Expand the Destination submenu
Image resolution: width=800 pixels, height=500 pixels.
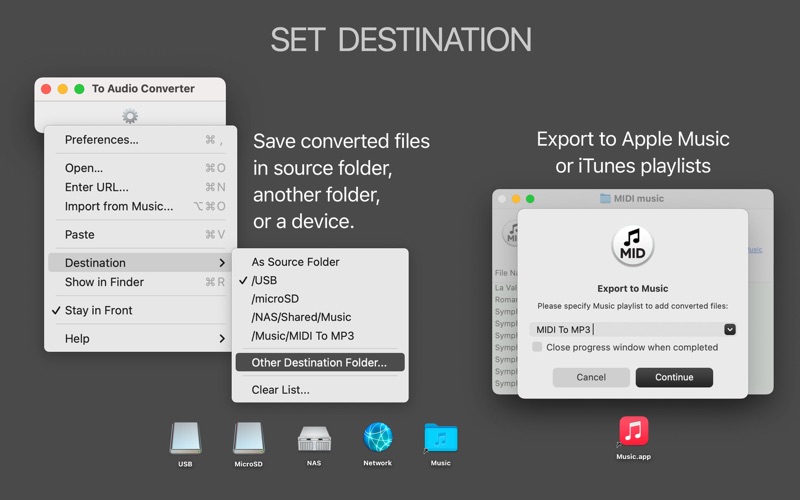(x=141, y=263)
